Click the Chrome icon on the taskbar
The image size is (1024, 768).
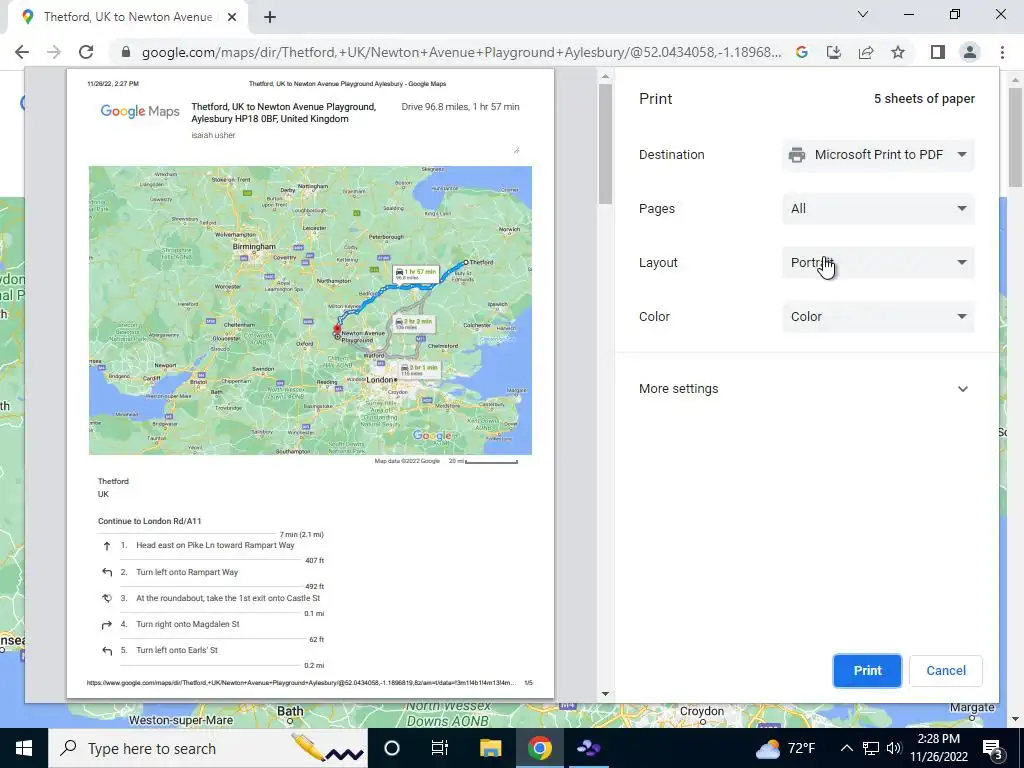pyautogui.click(x=539, y=748)
